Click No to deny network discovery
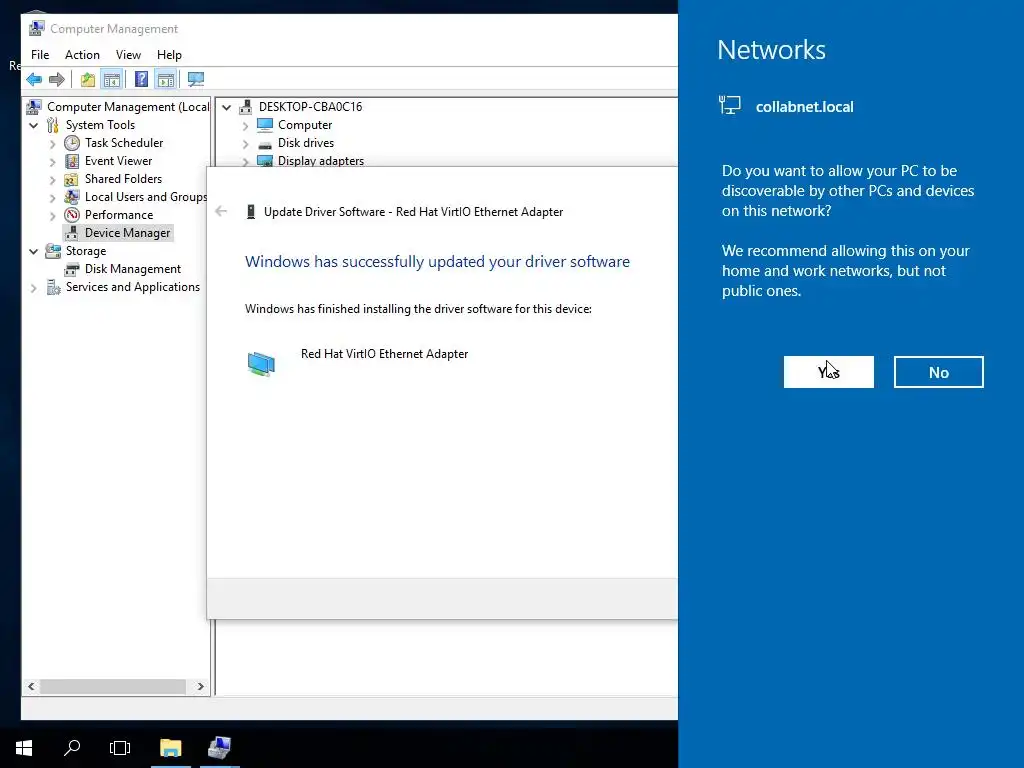Viewport: 1024px width, 768px height. (x=938, y=372)
